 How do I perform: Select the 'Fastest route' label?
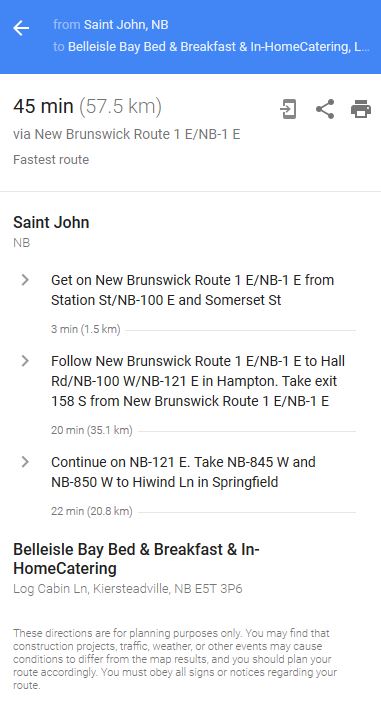pos(51,160)
